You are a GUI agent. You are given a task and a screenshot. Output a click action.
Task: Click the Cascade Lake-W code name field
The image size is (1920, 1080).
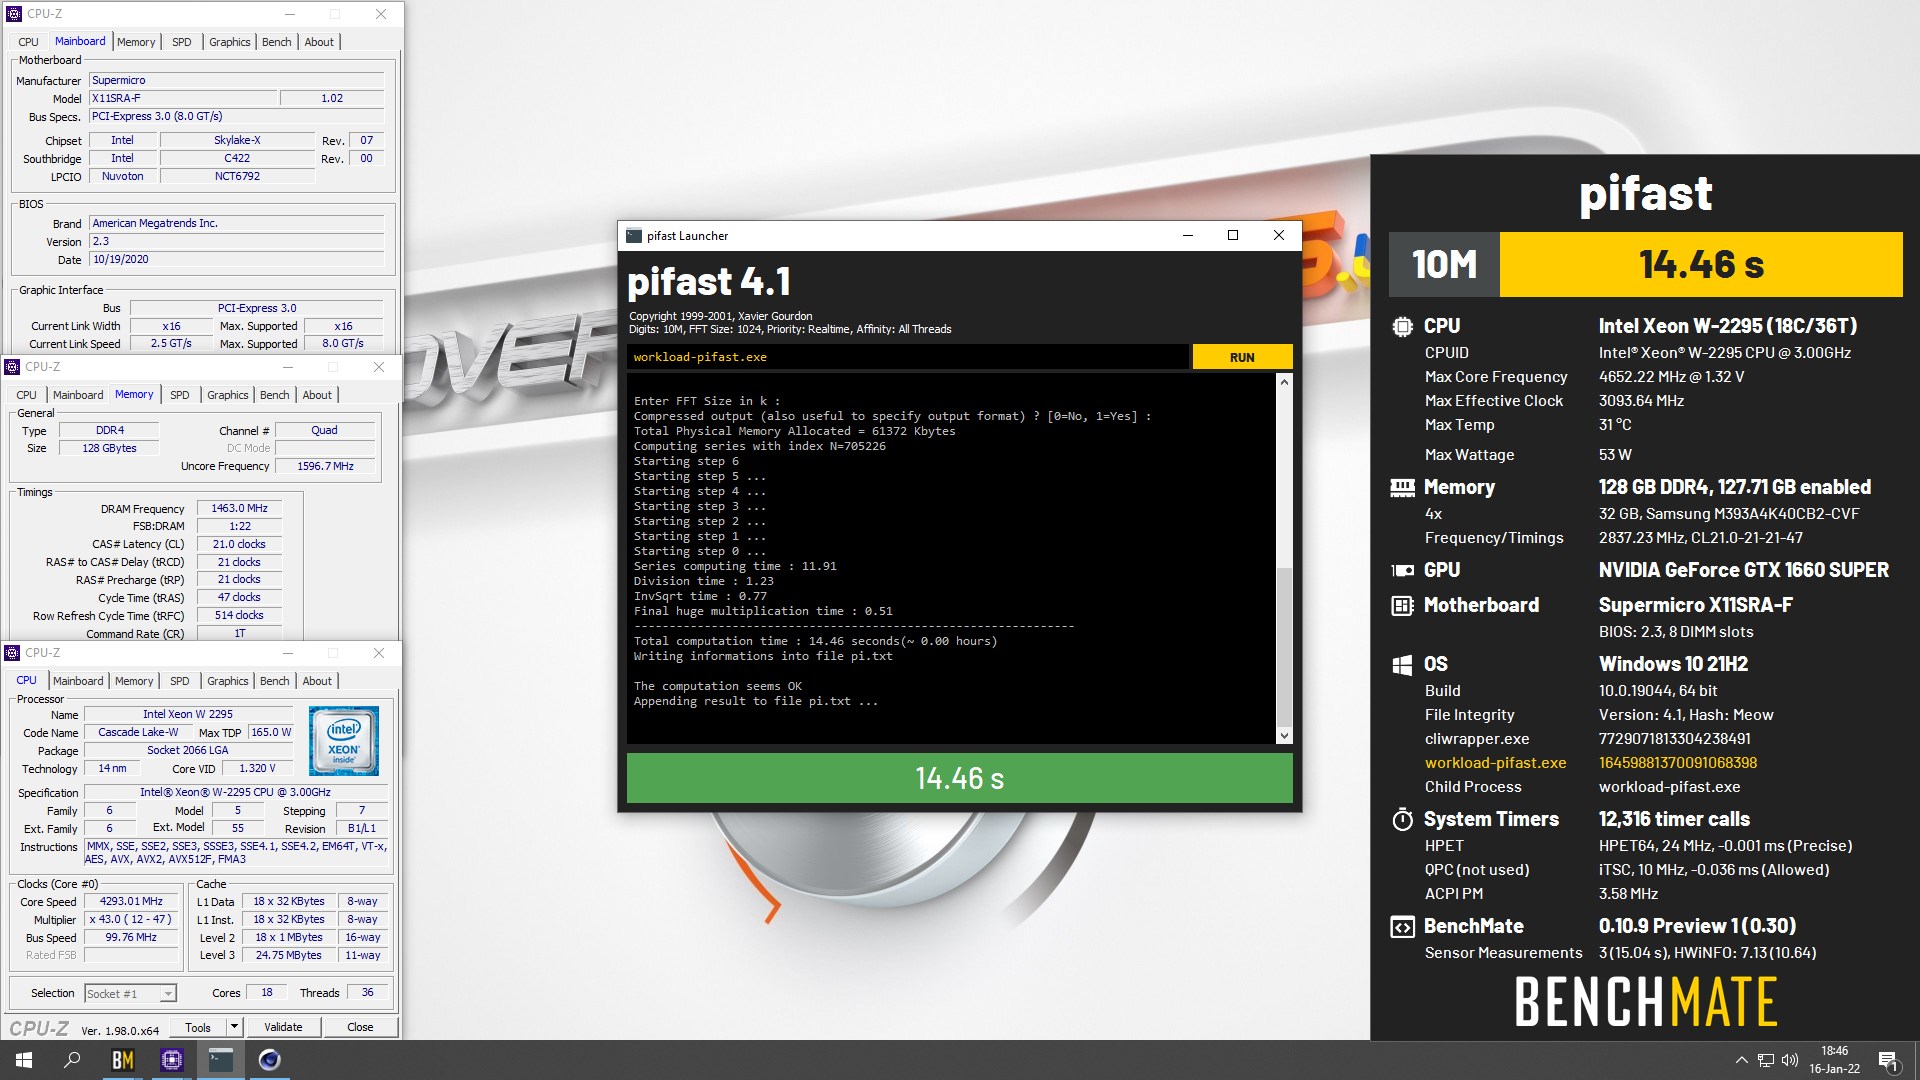click(x=138, y=732)
